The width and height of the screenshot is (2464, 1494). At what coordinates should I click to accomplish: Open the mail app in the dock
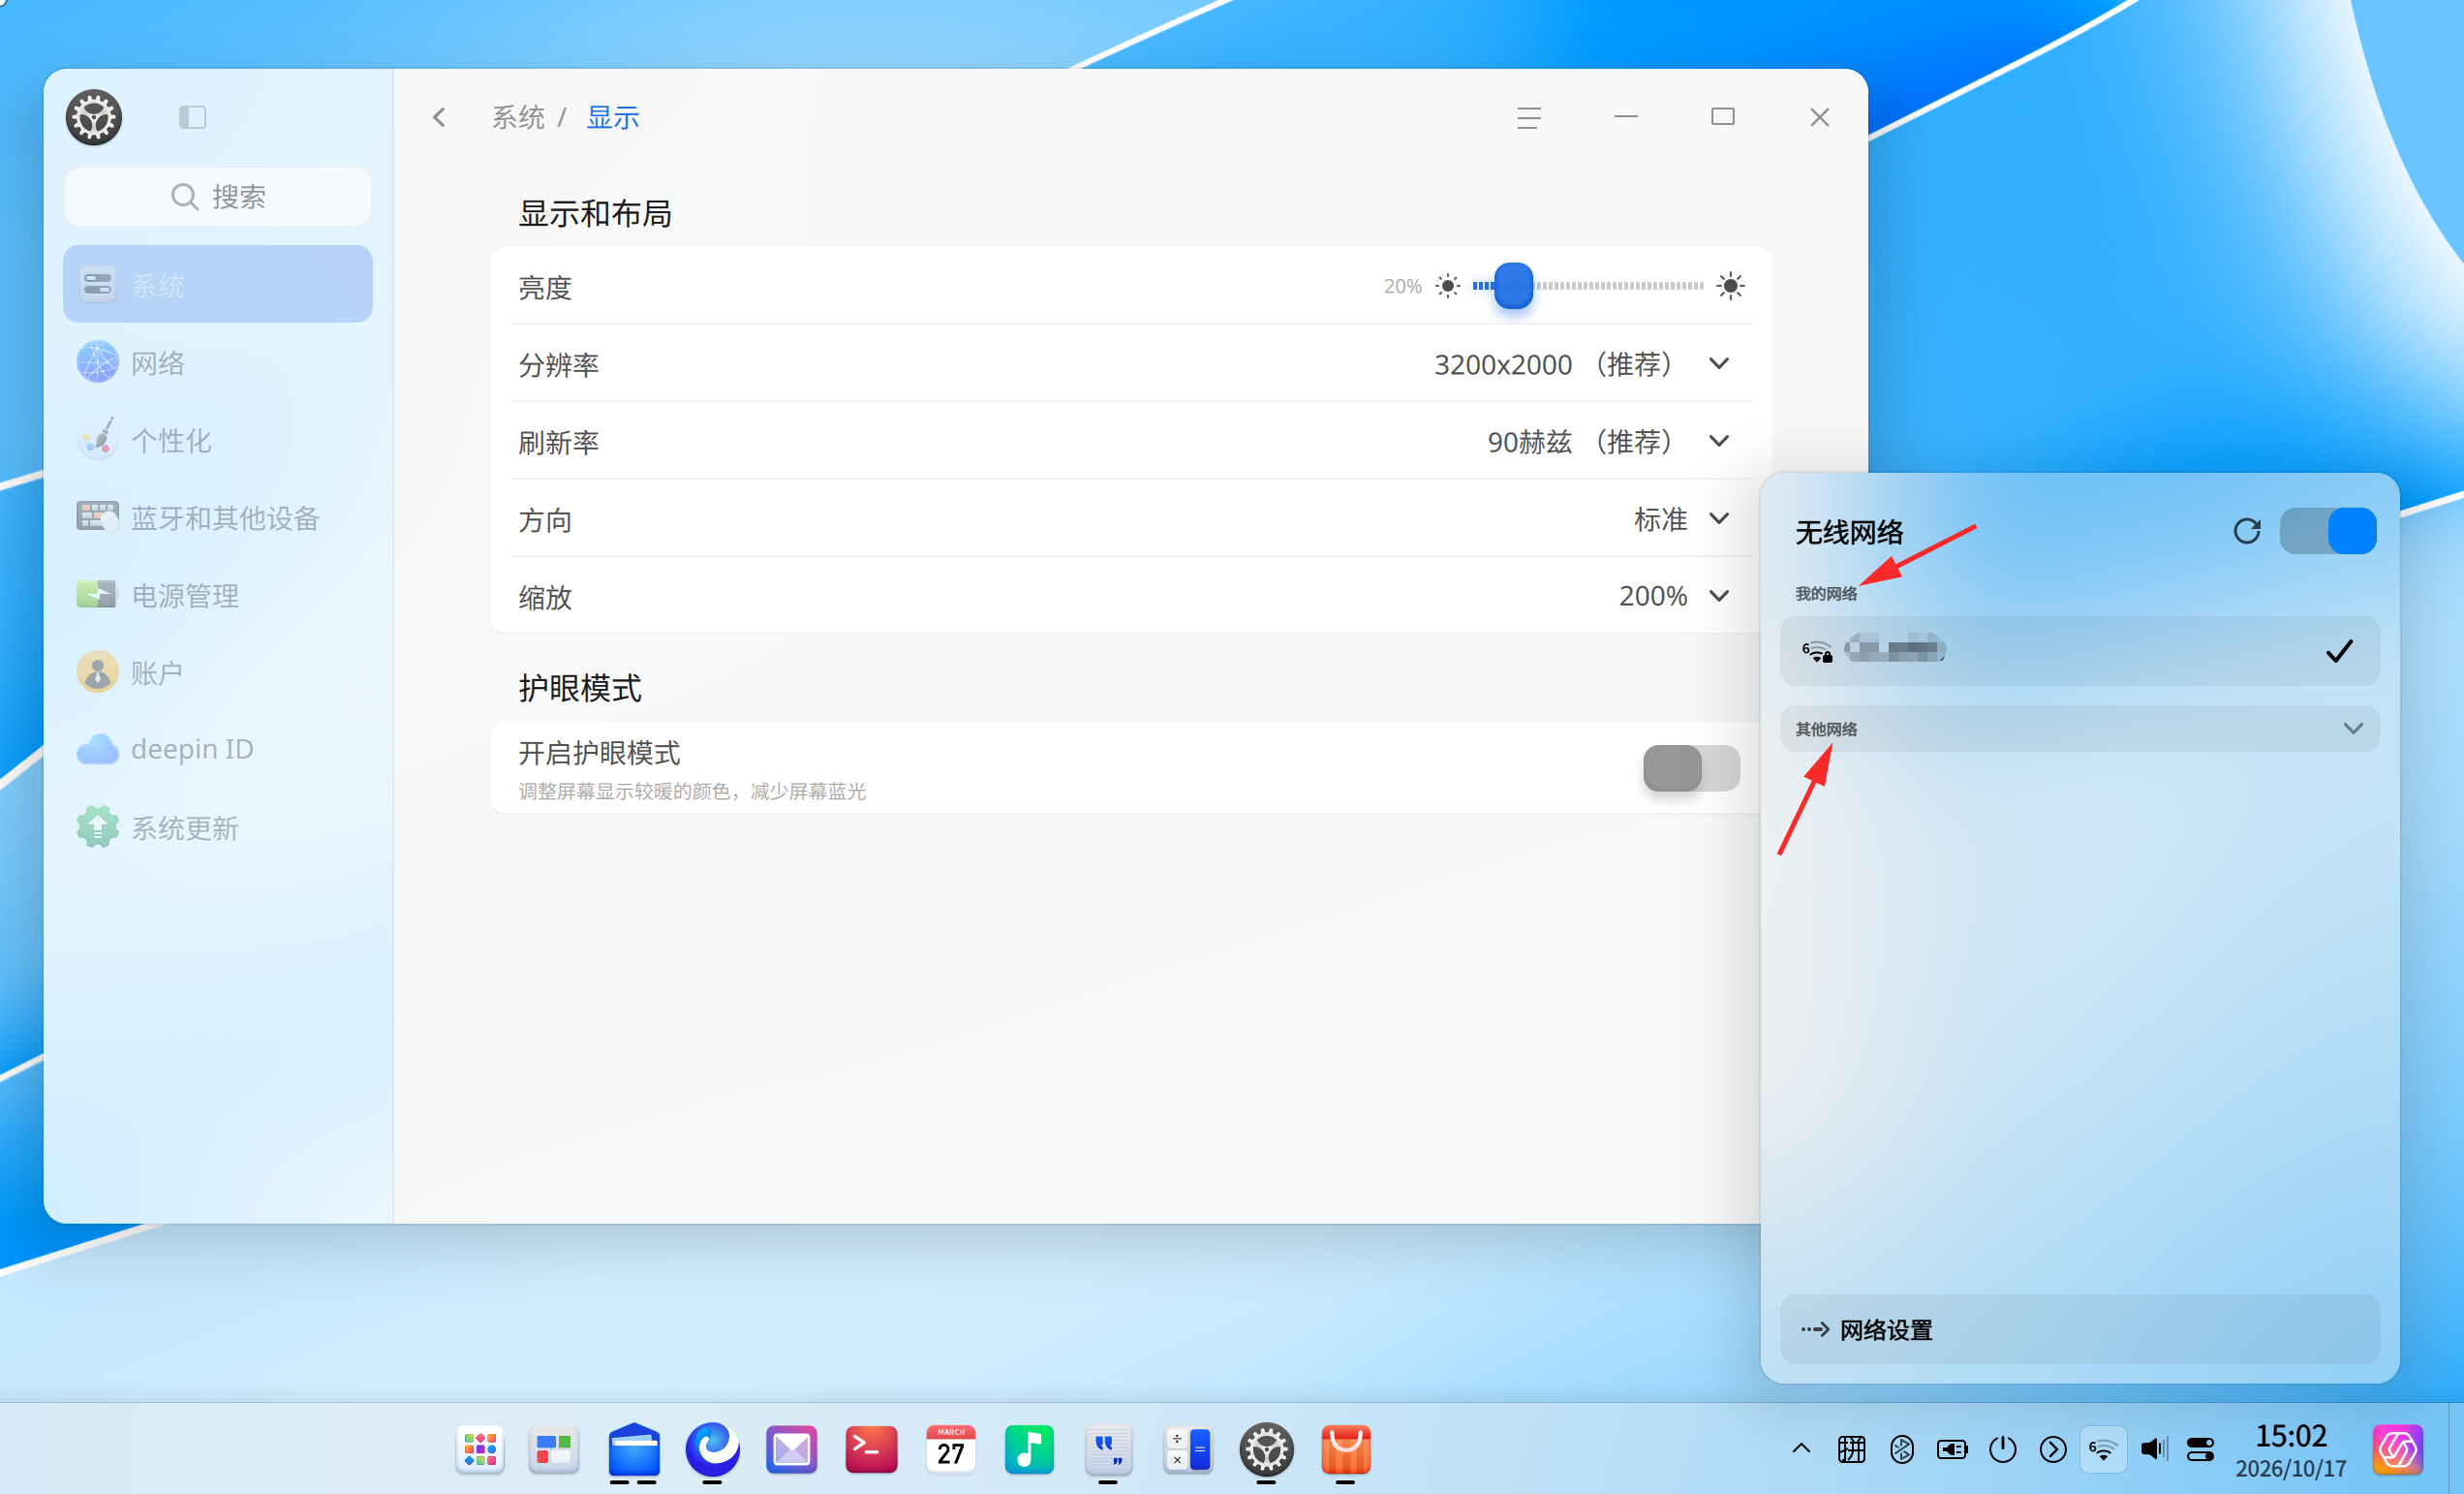pyautogui.click(x=792, y=1450)
